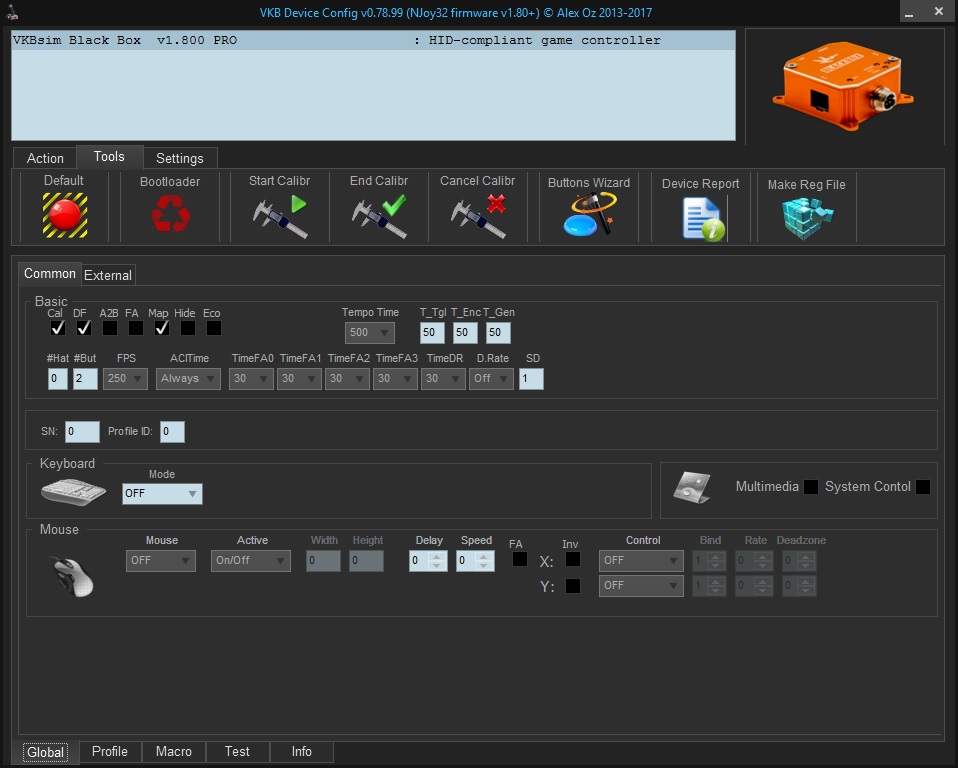This screenshot has height=768, width=958.
Task: Uncheck the DF checkbox
Action: coord(84,328)
